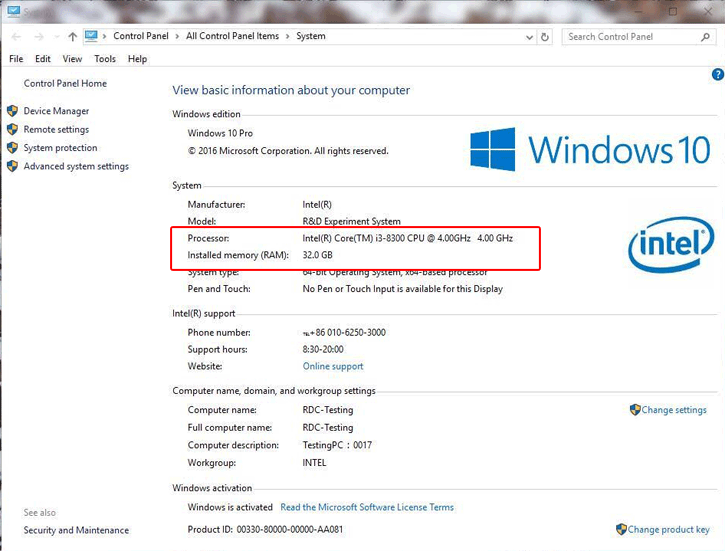The image size is (725, 551).
Task: Expand the chevron before Control Panel breadcrumb
Action: (x=104, y=37)
